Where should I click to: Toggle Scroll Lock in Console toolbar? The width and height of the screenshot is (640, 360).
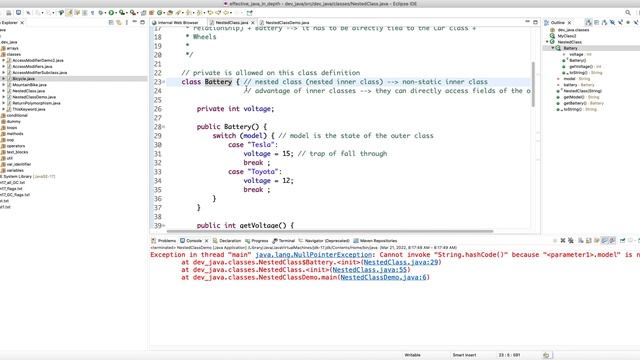589,240
